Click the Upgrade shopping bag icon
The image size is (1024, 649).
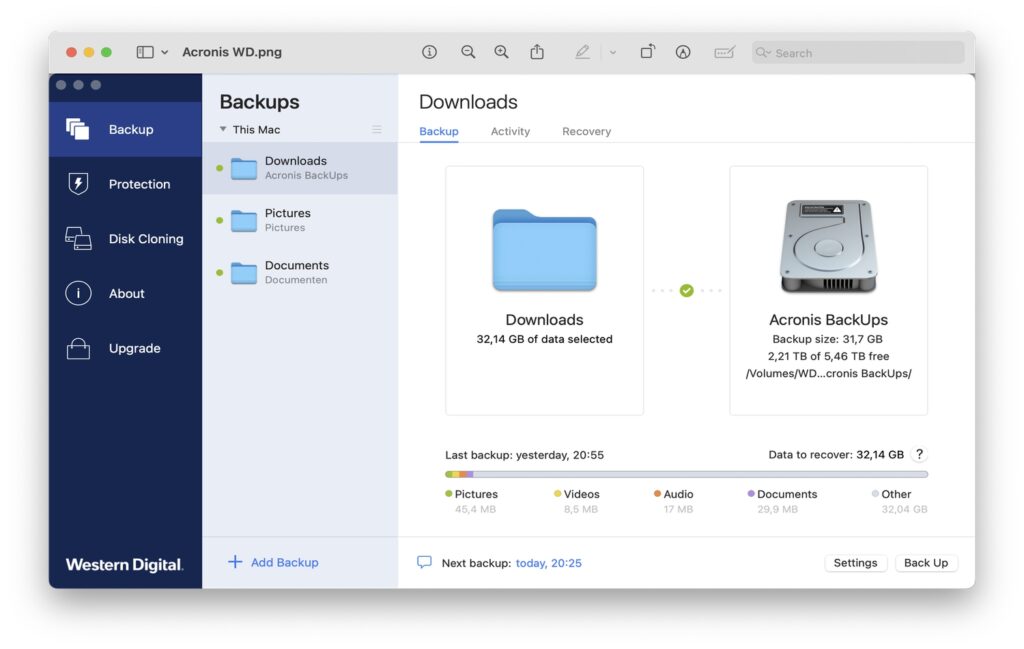(x=78, y=348)
